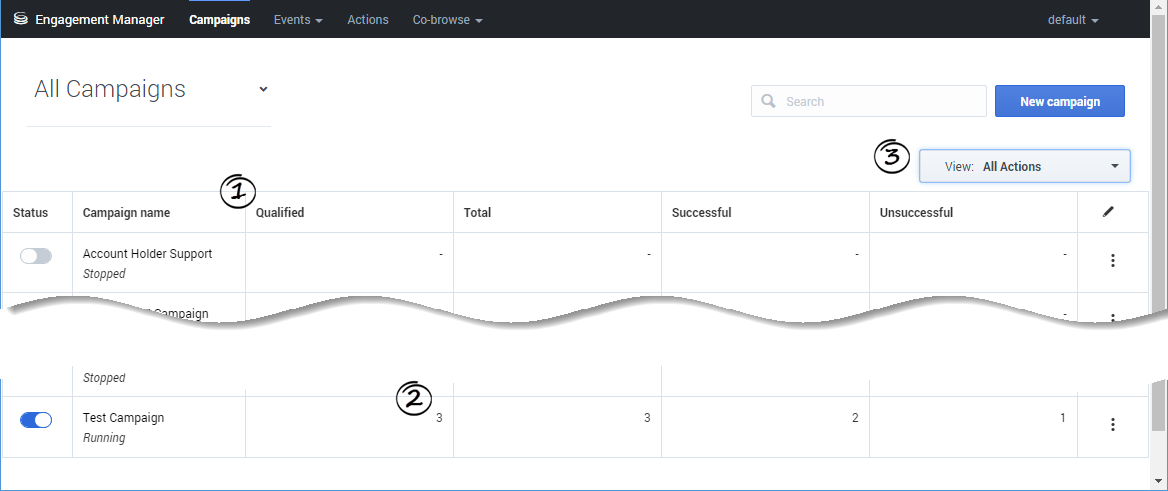Open the Co-browse menu
This screenshot has height=491, width=1168.
[447, 20]
